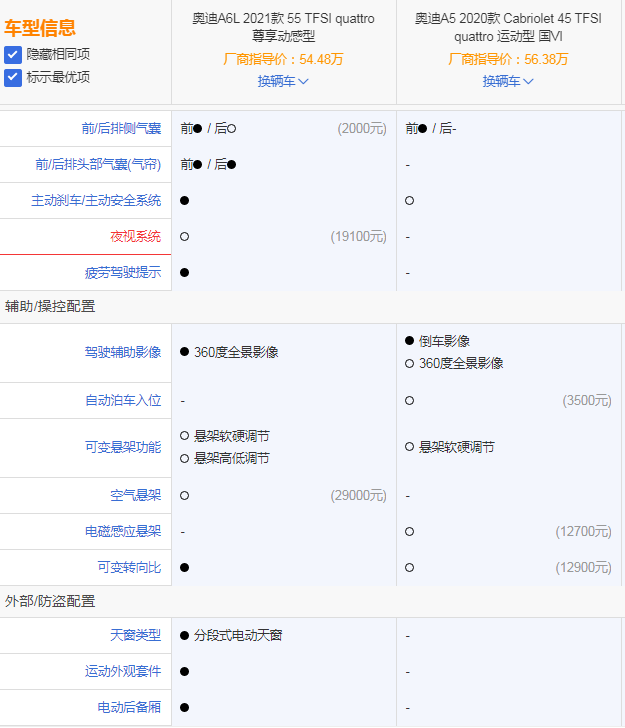Open the 天窗类型 feature link
Viewport: 625px width, 728px height.
pos(135,635)
